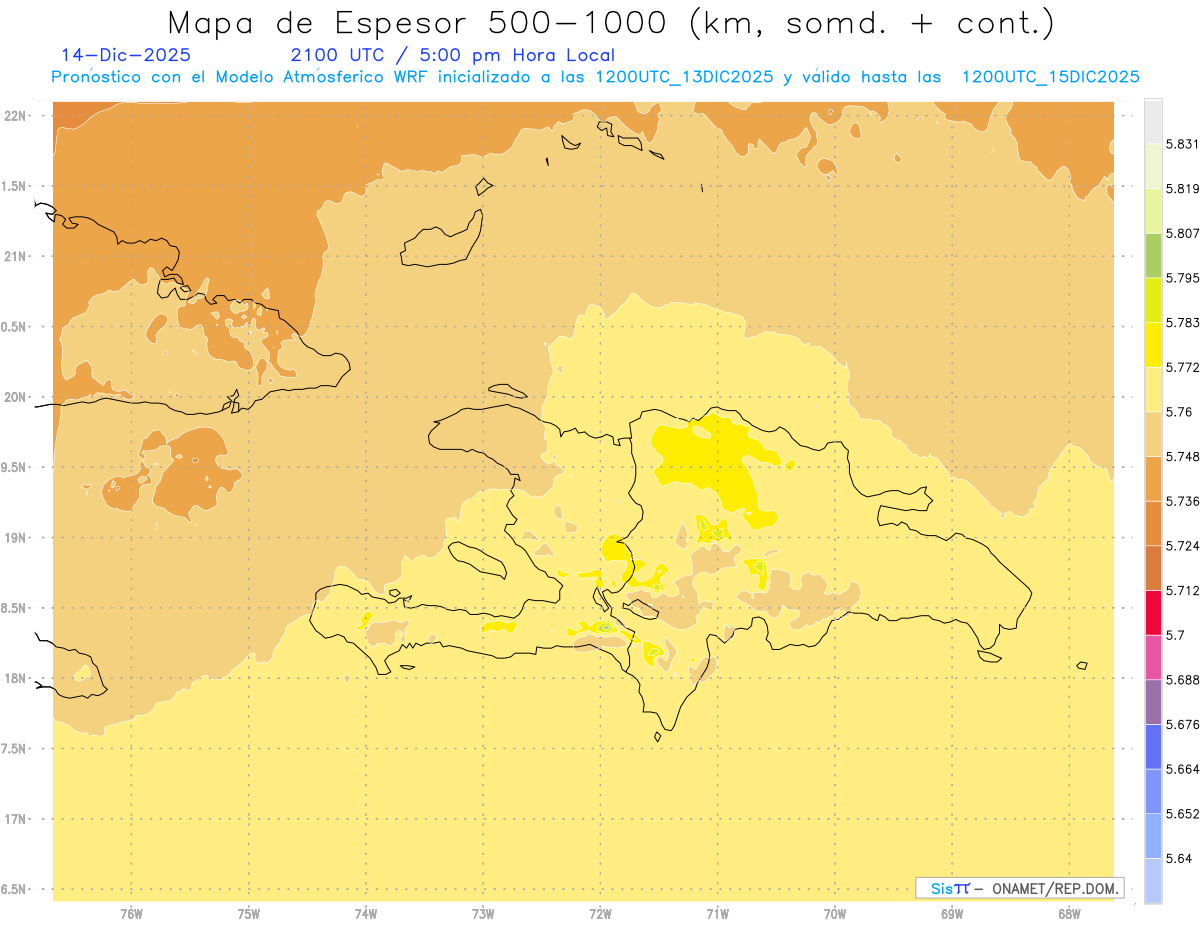Click the latitude axis label 20N
This screenshot has width=1200, height=927.
[15, 397]
